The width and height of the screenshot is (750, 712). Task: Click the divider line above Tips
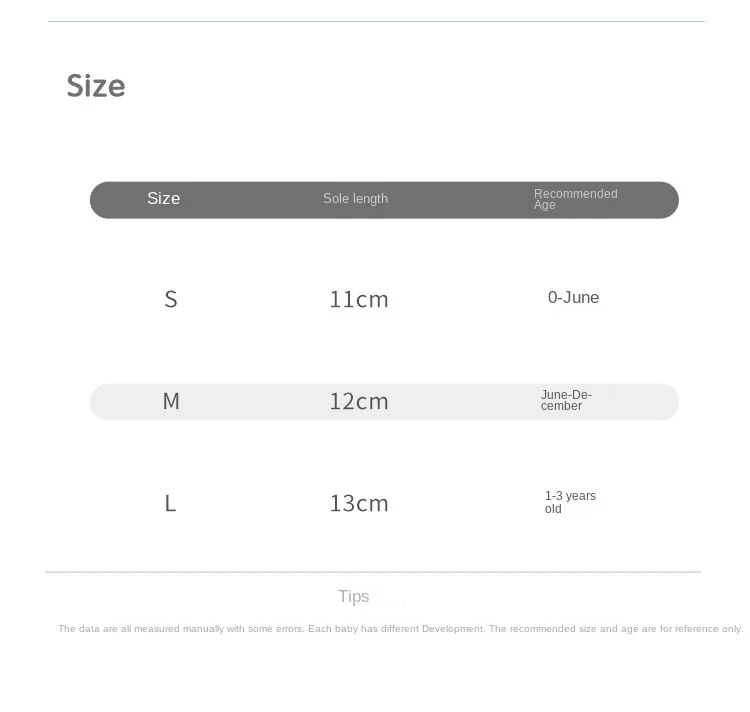click(x=373, y=571)
